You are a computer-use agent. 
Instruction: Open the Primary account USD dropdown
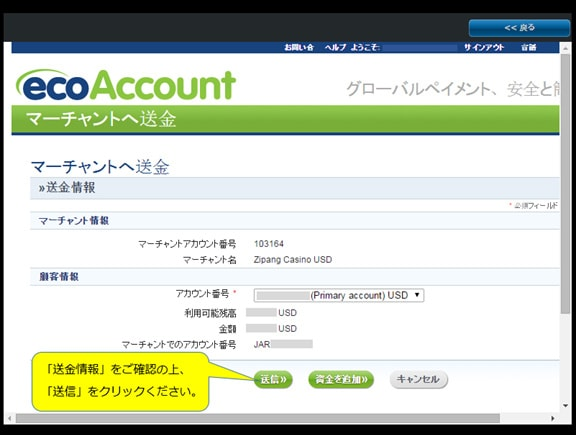click(339, 295)
